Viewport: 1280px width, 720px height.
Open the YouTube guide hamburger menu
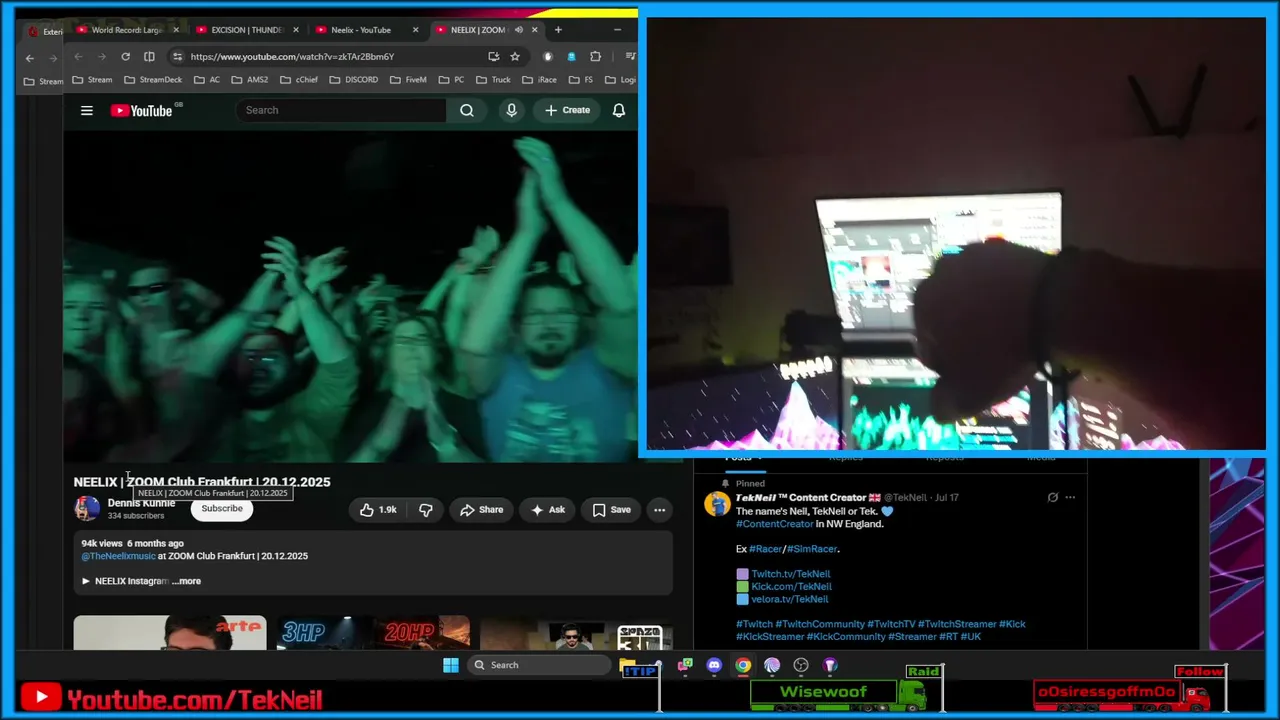(x=87, y=110)
